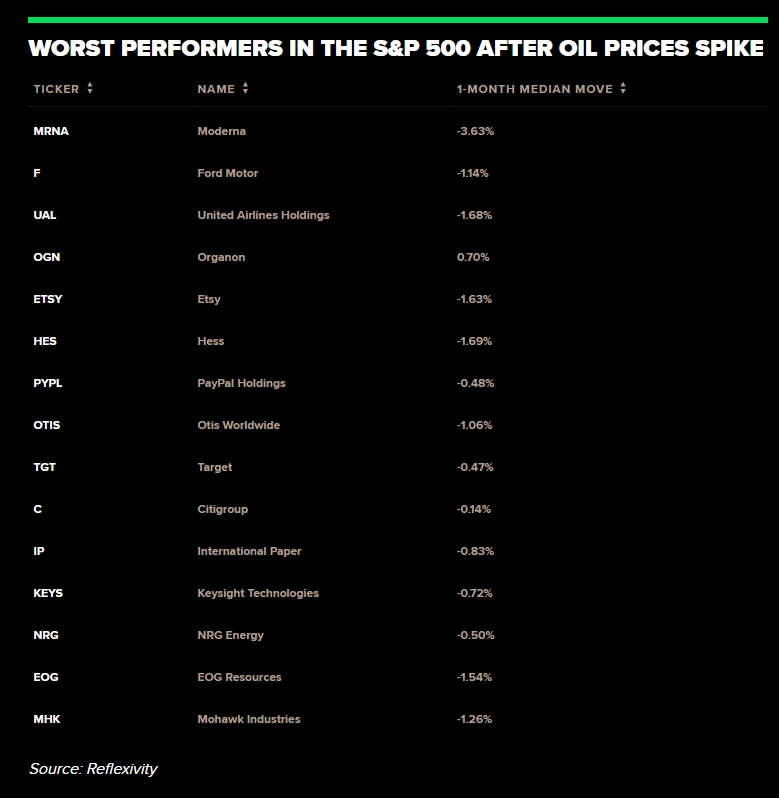The height and width of the screenshot is (798, 779).
Task: Select the MRNA ticker cell
Action: point(51,131)
